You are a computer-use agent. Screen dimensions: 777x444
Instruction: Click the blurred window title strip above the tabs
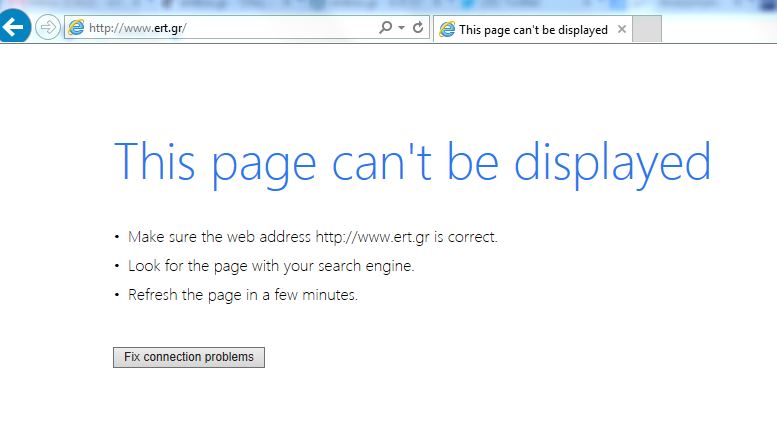[x=400, y=6]
